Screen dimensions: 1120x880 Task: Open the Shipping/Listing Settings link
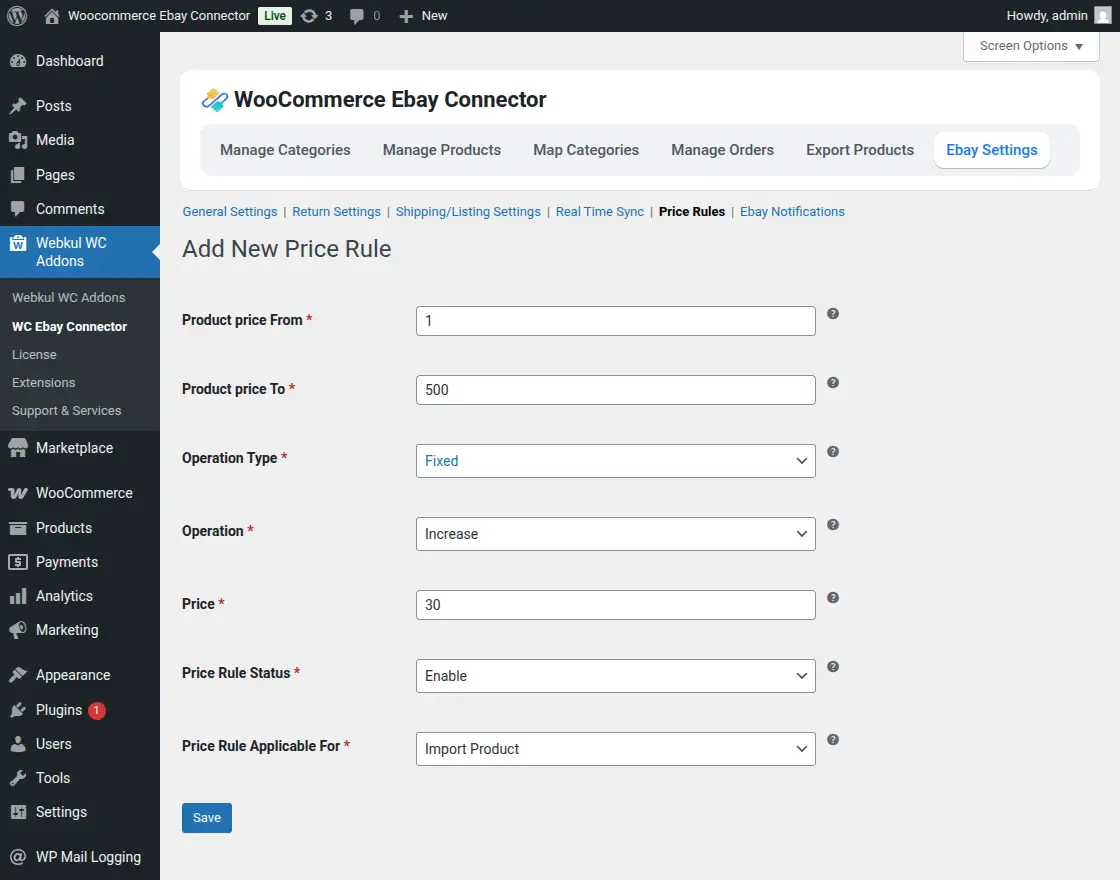(x=468, y=211)
